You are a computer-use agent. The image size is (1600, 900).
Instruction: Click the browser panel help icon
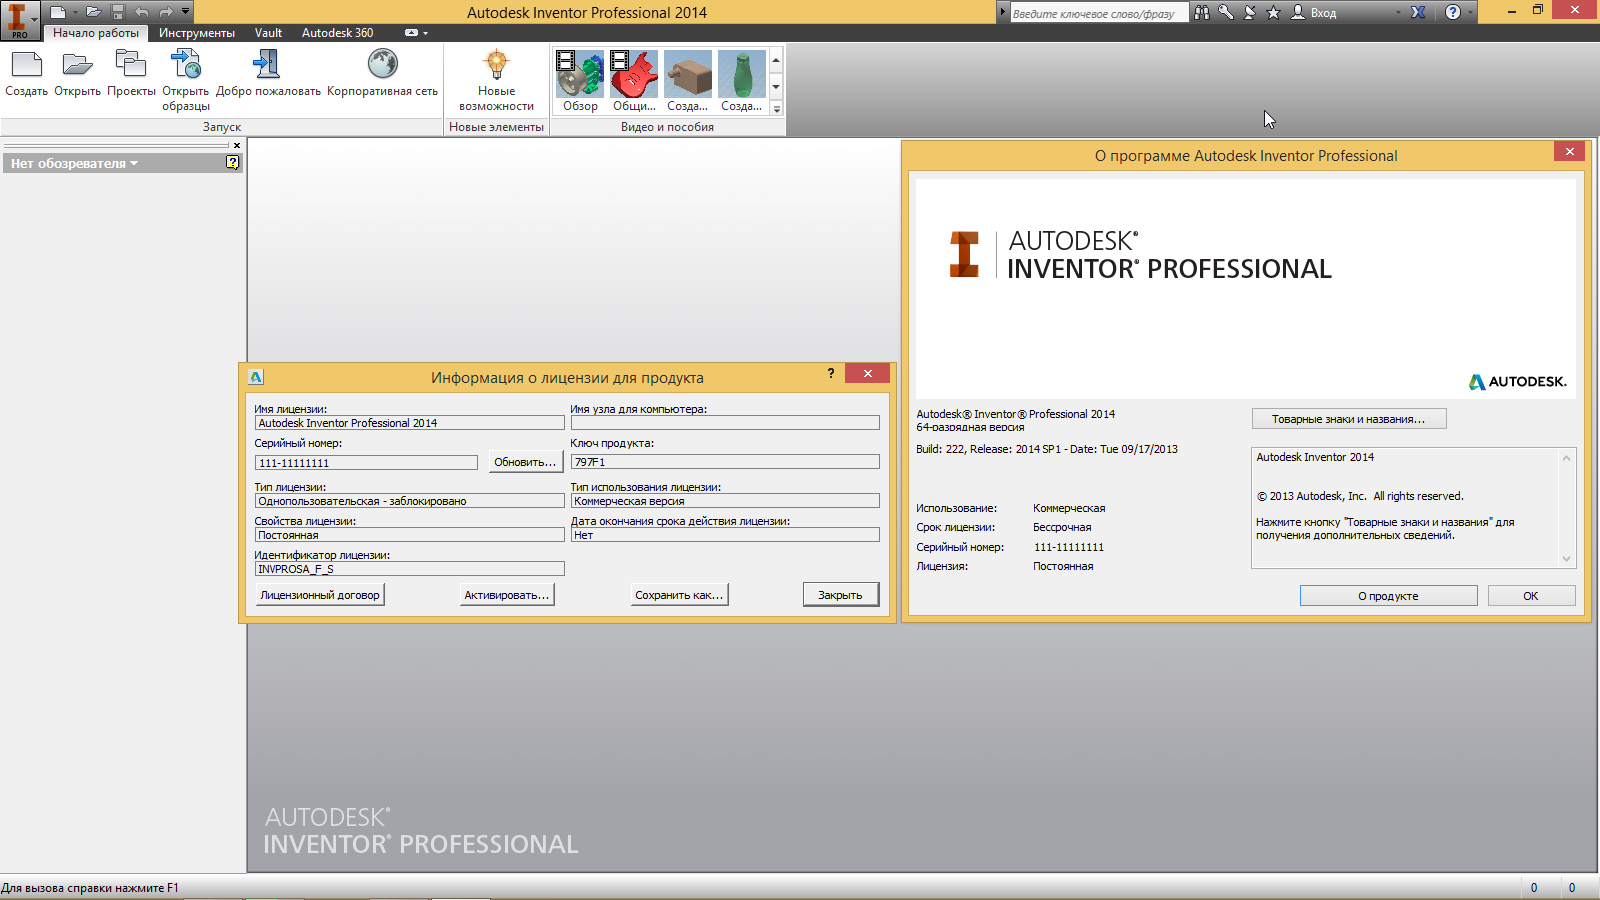(x=233, y=162)
